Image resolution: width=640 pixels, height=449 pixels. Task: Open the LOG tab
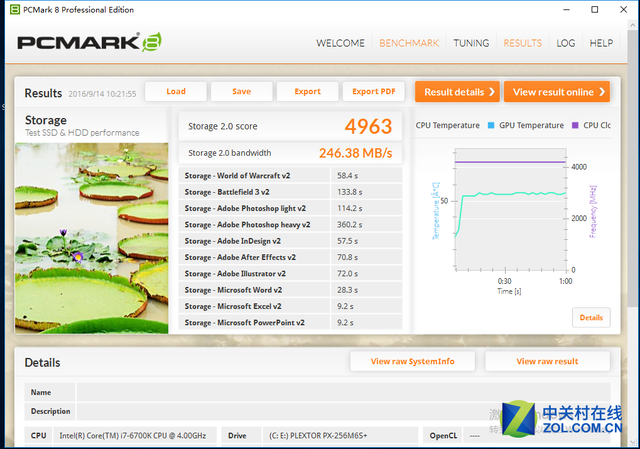[x=565, y=43]
